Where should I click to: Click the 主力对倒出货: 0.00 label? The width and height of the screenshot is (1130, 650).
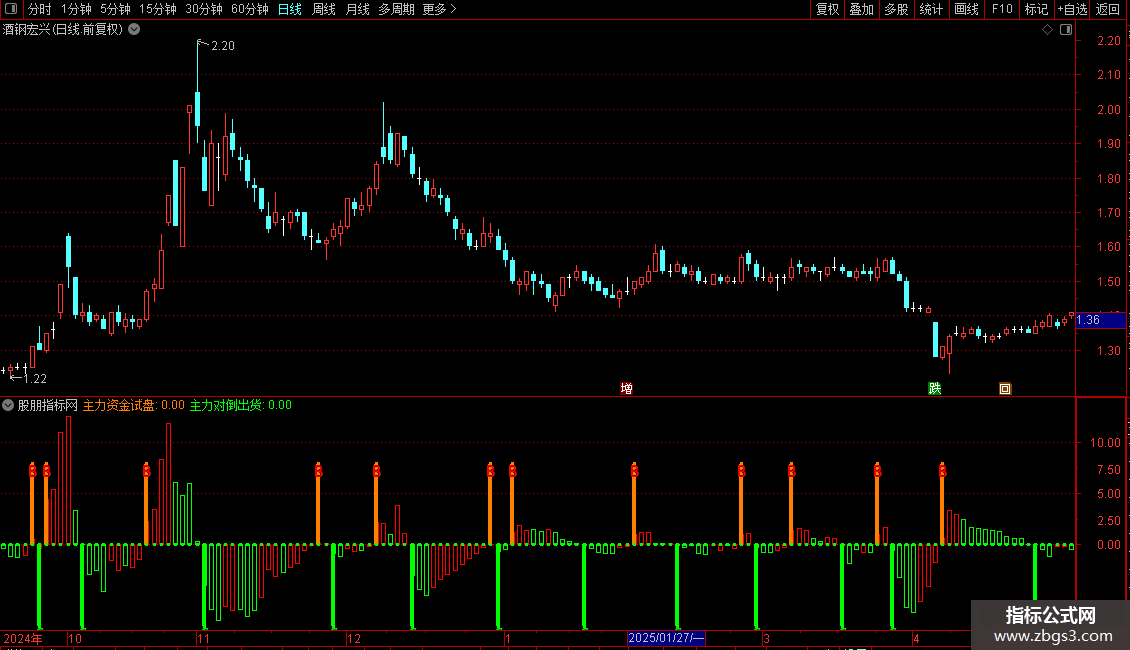tap(241, 405)
